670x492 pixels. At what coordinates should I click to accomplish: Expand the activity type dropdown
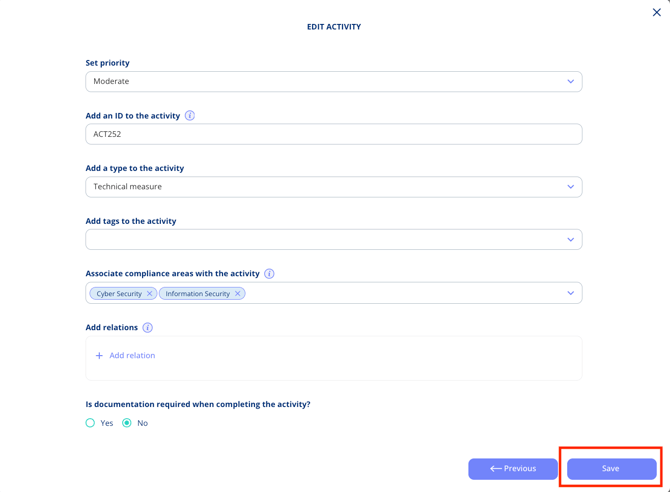click(x=571, y=187)
